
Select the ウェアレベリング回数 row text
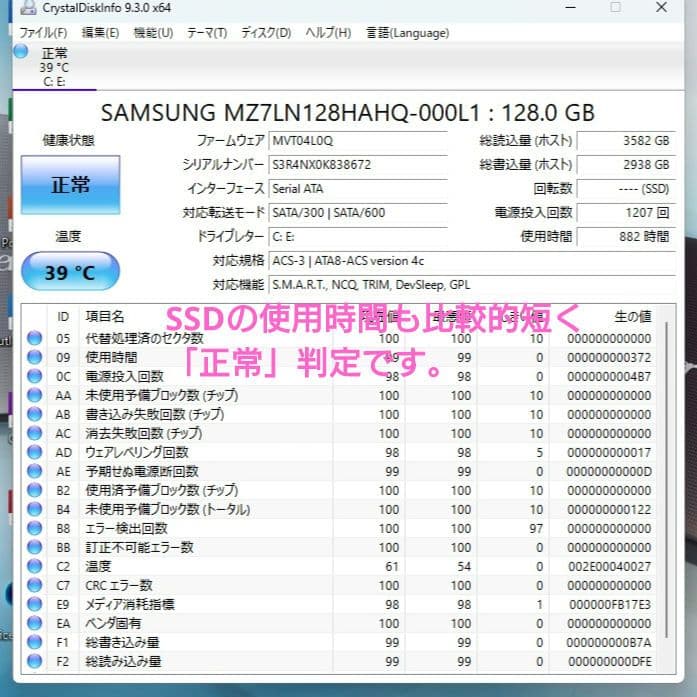[137, 453]
